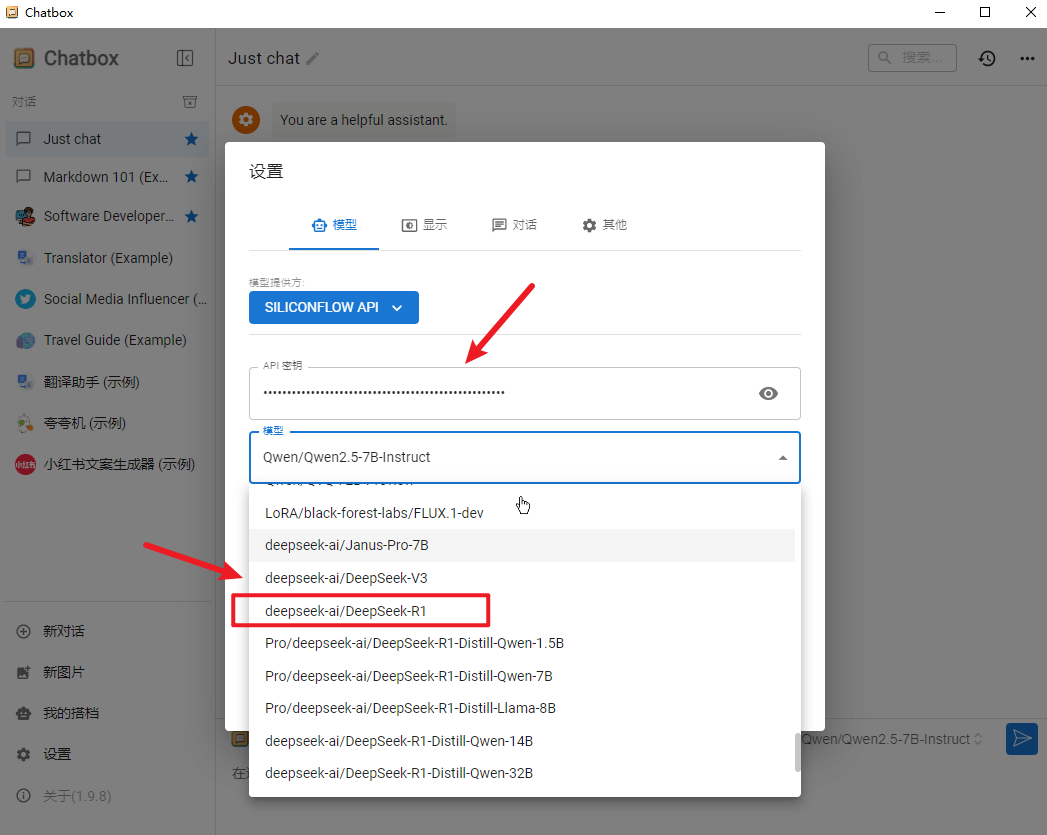Open the bottom Qwen2.5-7B-Instruct model selector

tap(891, 739)
